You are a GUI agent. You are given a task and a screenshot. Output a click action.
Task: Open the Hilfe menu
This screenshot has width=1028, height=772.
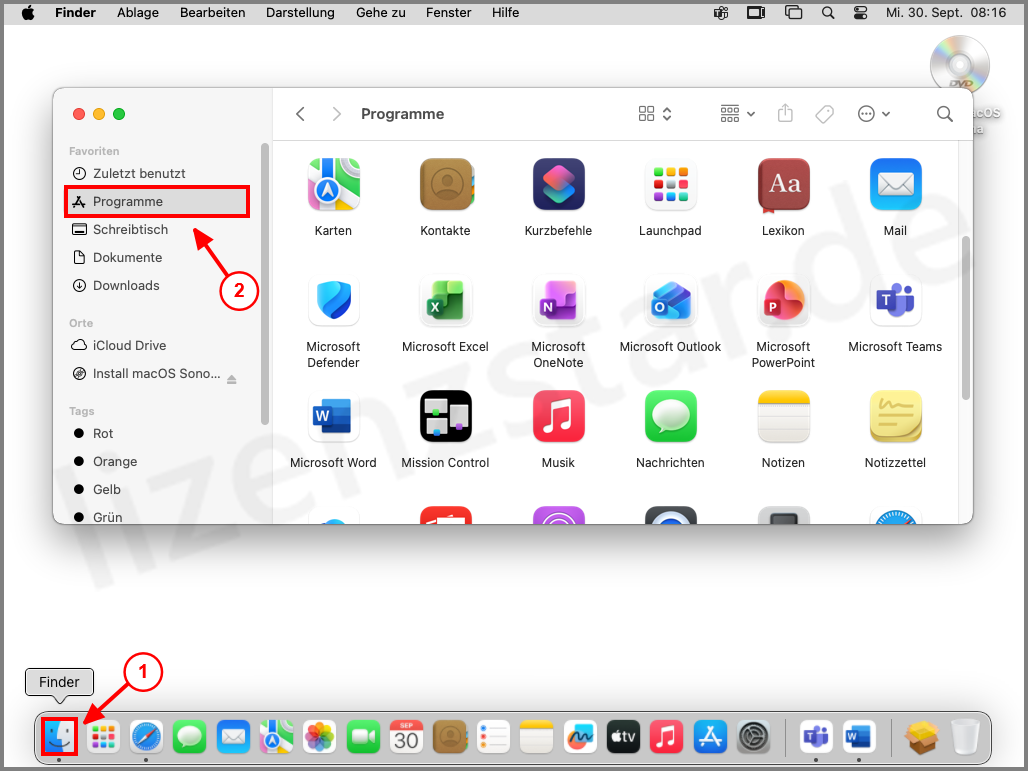pos(505,12)
